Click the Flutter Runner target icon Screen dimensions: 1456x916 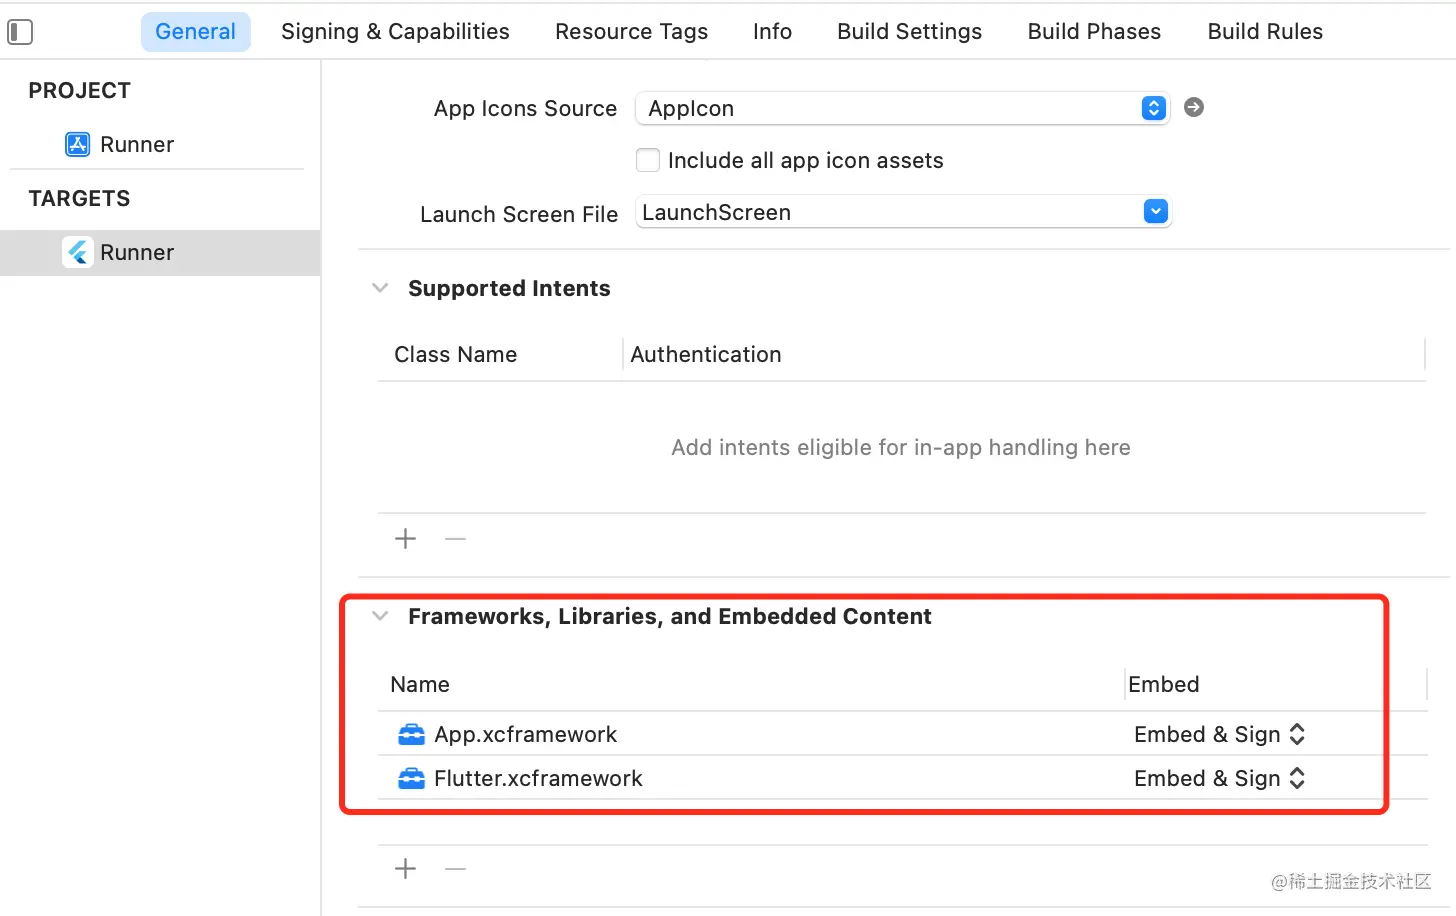(78, 252)
